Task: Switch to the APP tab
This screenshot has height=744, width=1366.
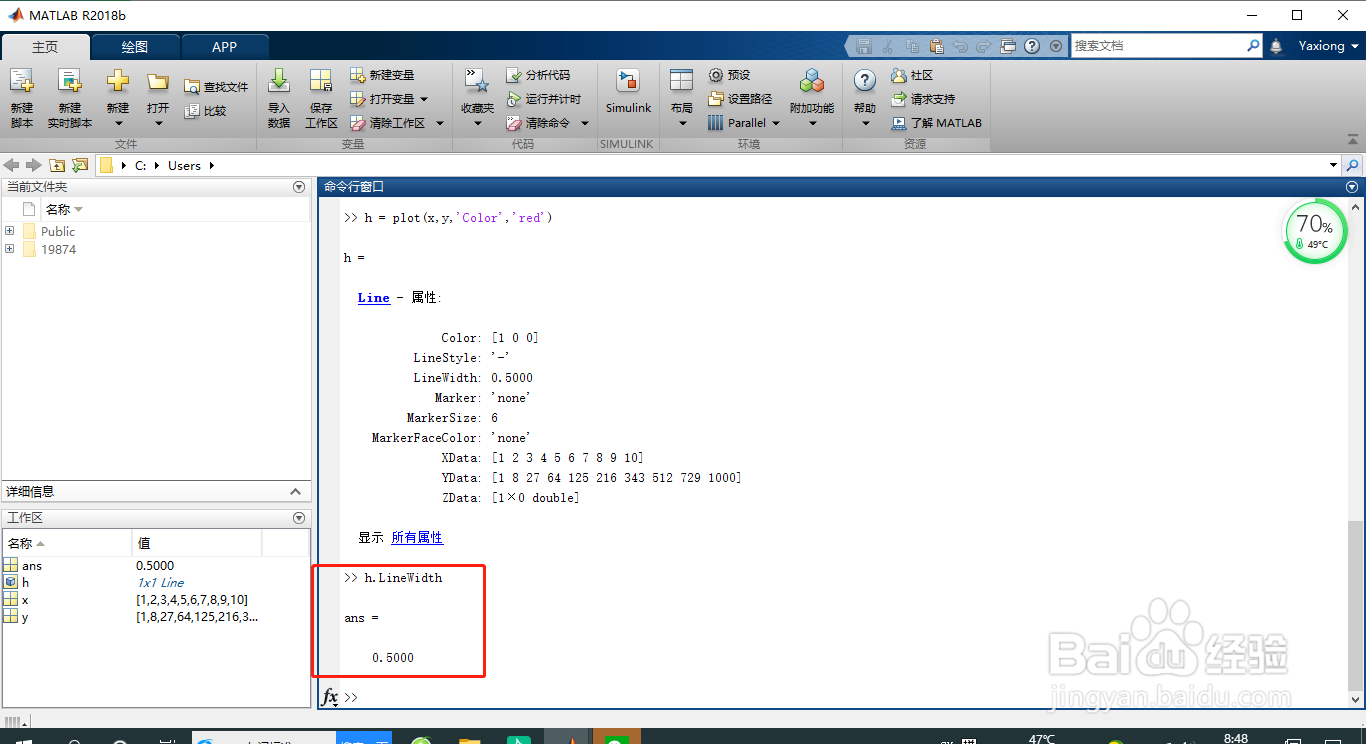Action: [225, 47]
